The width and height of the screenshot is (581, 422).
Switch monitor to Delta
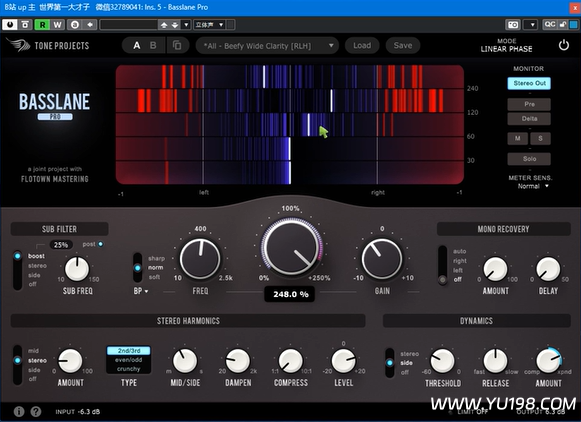coord(529,119)
